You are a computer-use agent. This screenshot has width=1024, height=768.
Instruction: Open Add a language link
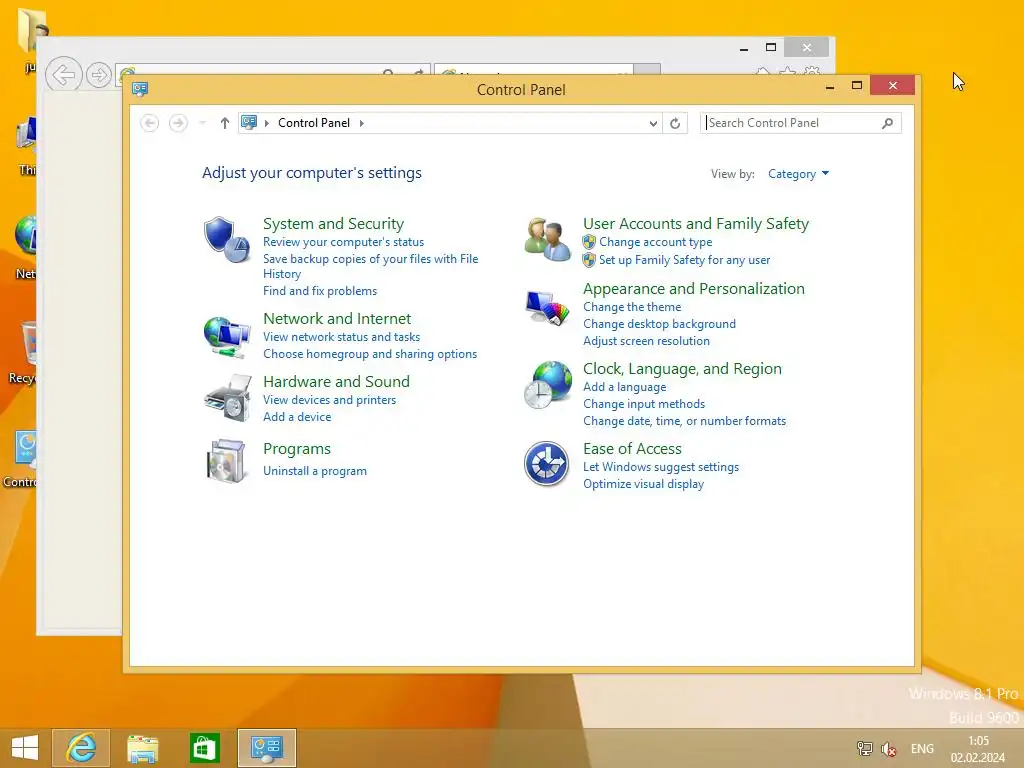point(624,387)
